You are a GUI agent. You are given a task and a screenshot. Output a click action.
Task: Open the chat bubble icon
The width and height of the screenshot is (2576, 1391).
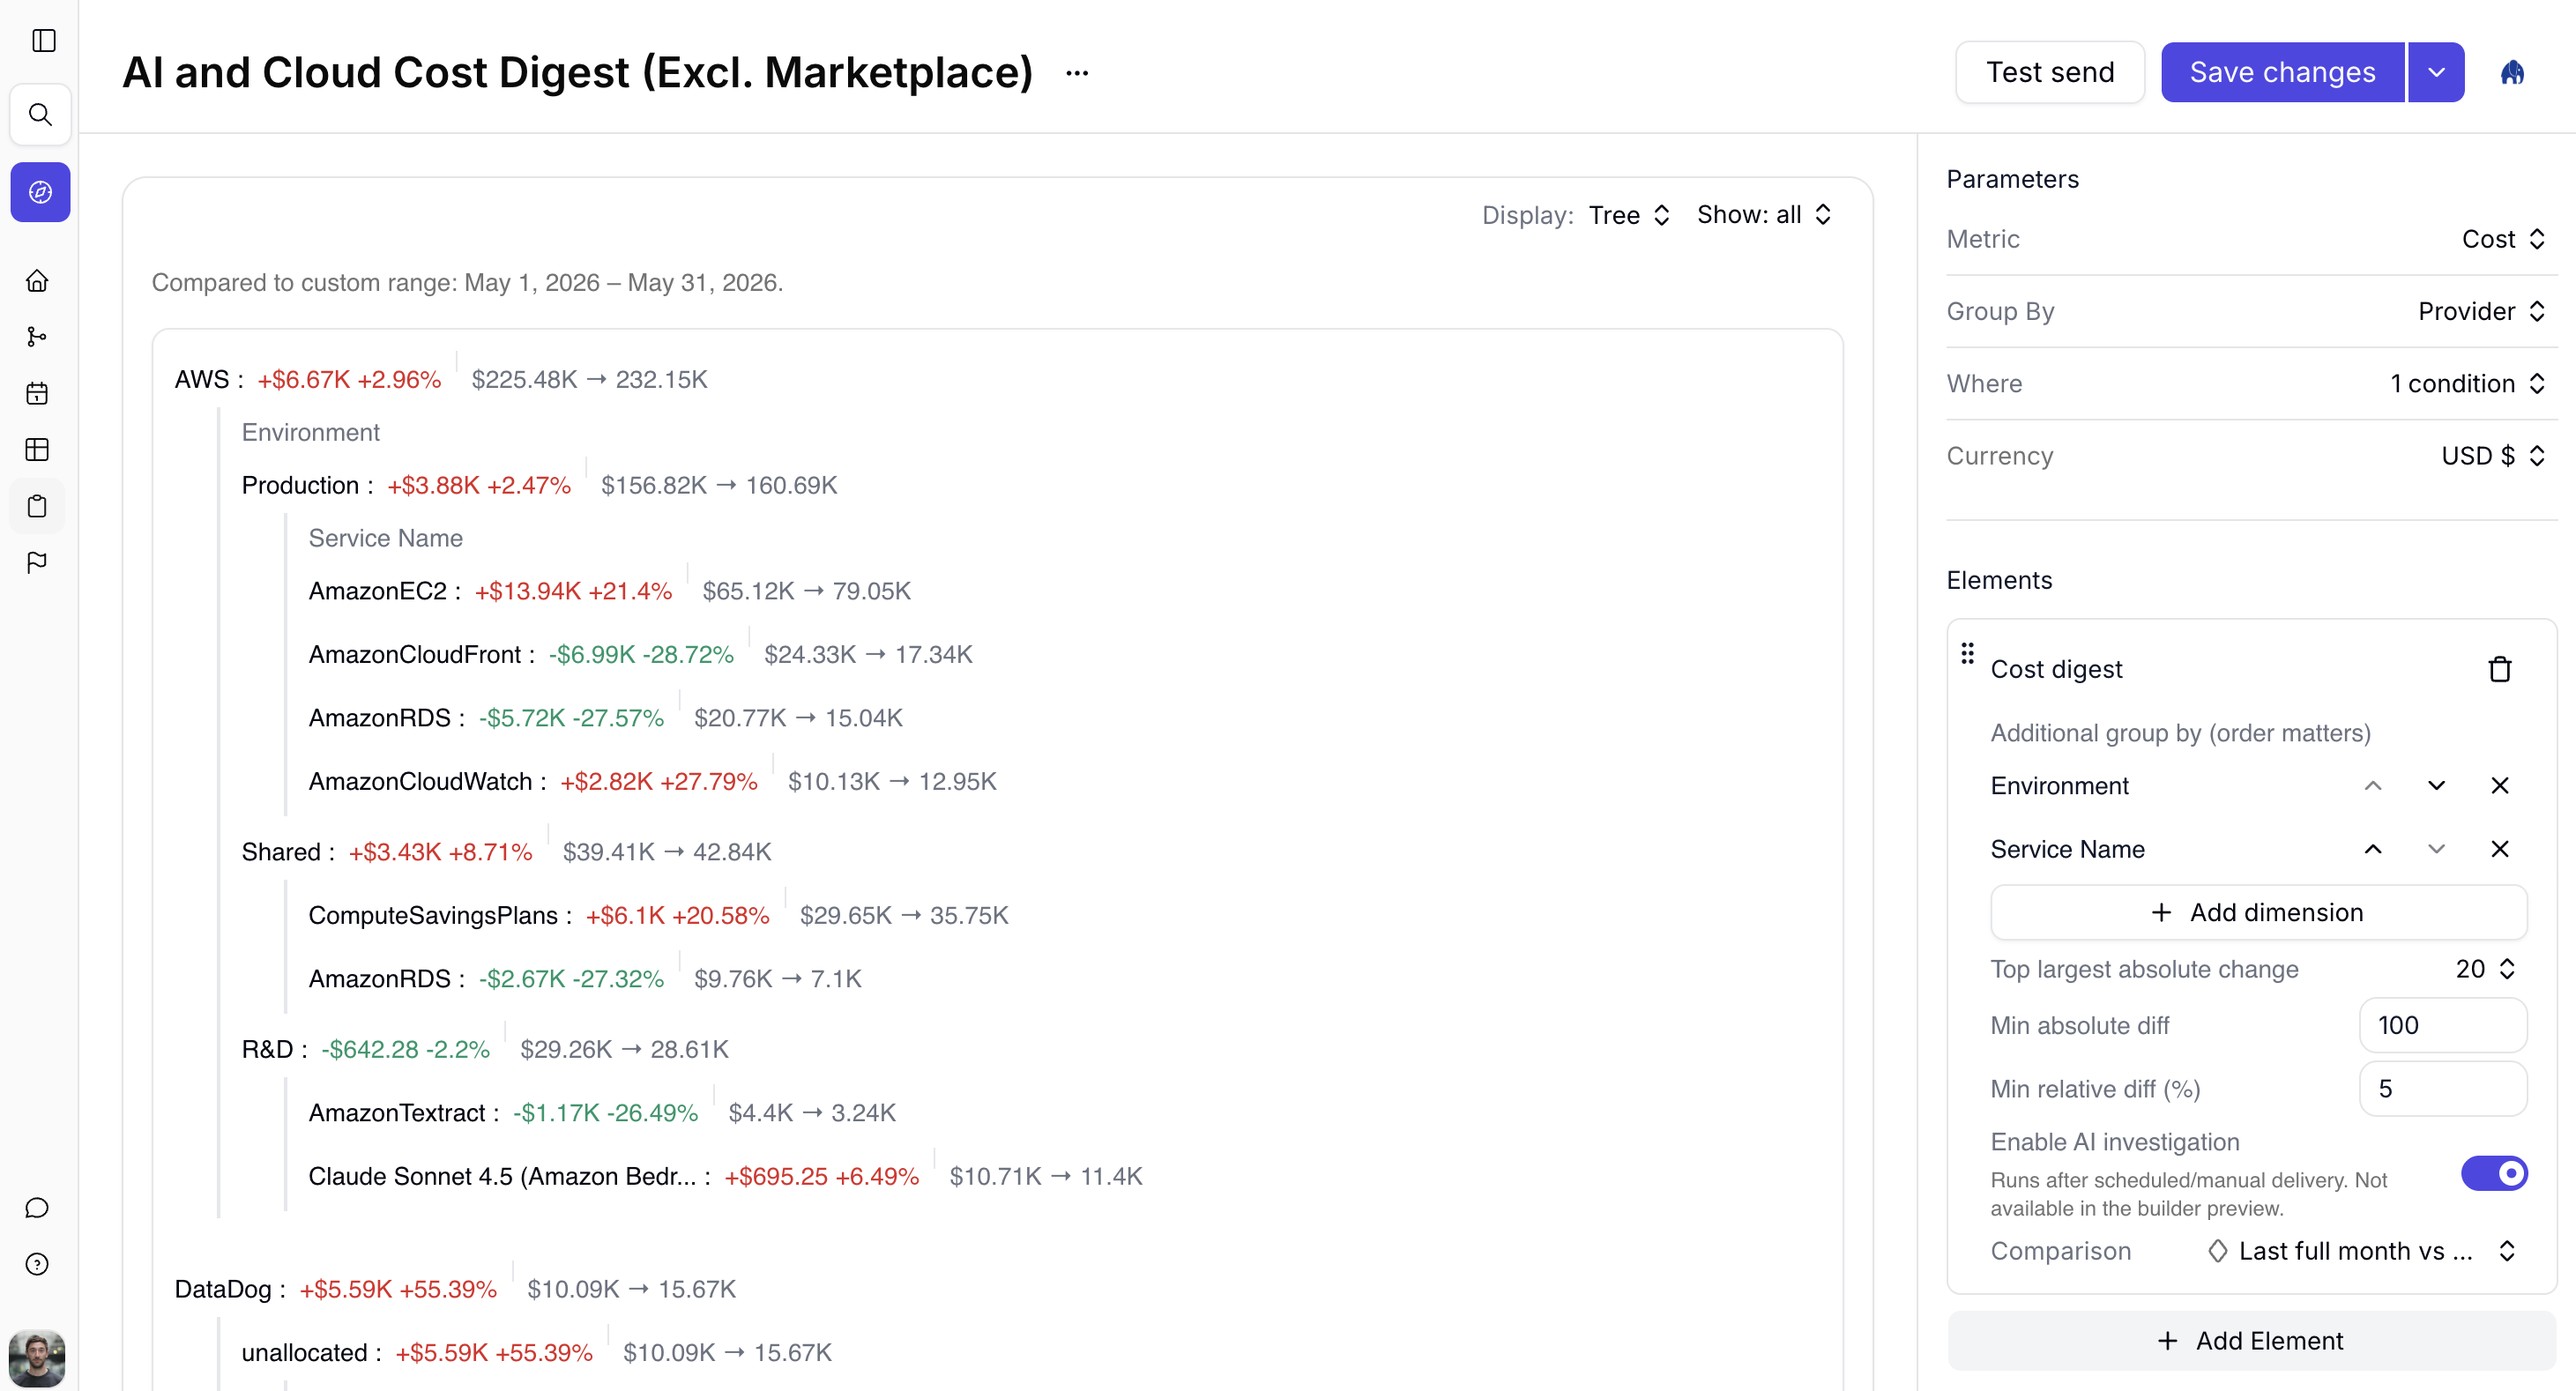[x=37, y=1208]
